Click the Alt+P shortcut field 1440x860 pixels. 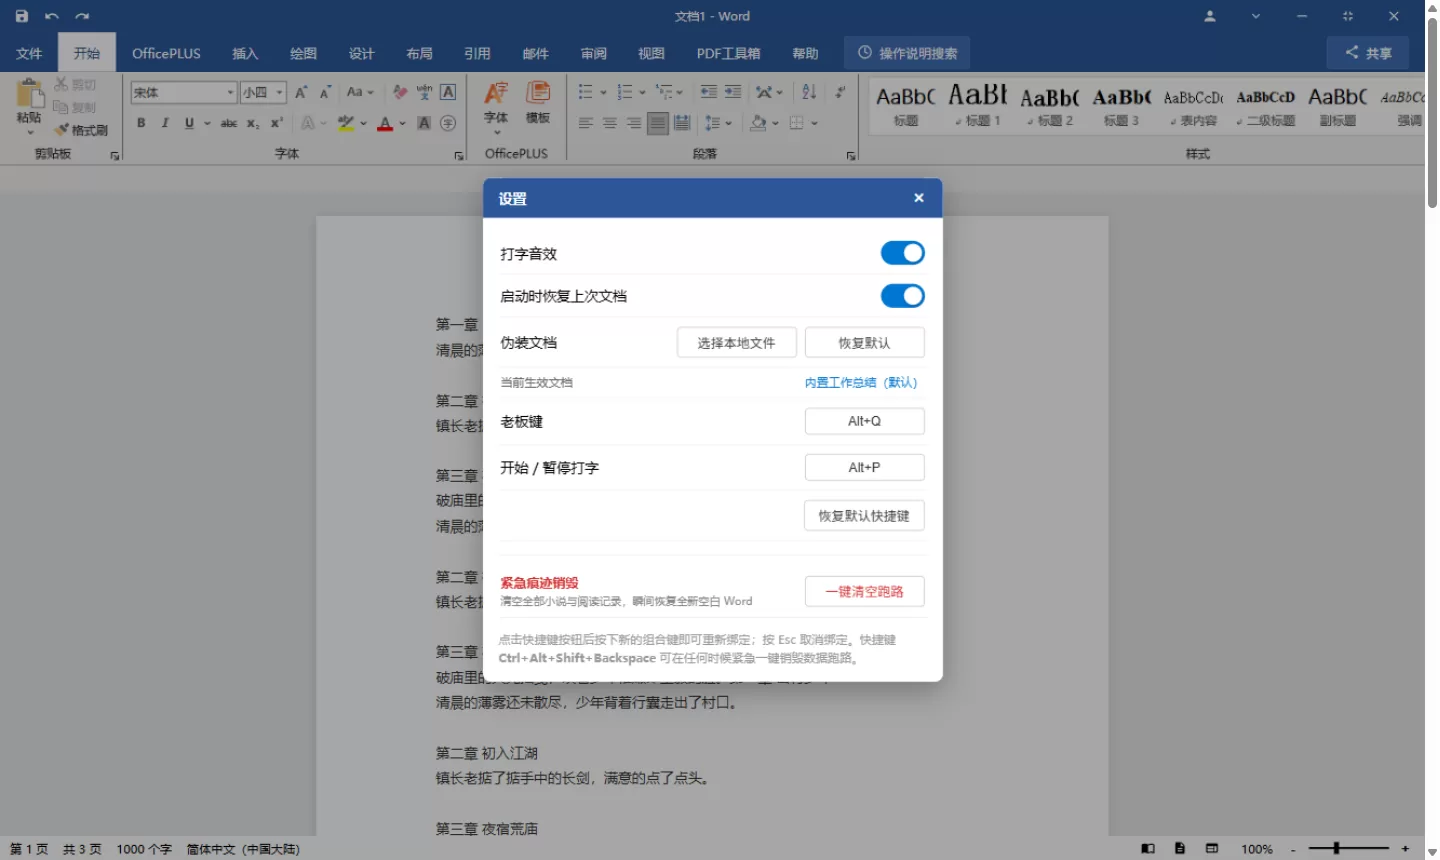pyautogui.click(x=865, y=467)
